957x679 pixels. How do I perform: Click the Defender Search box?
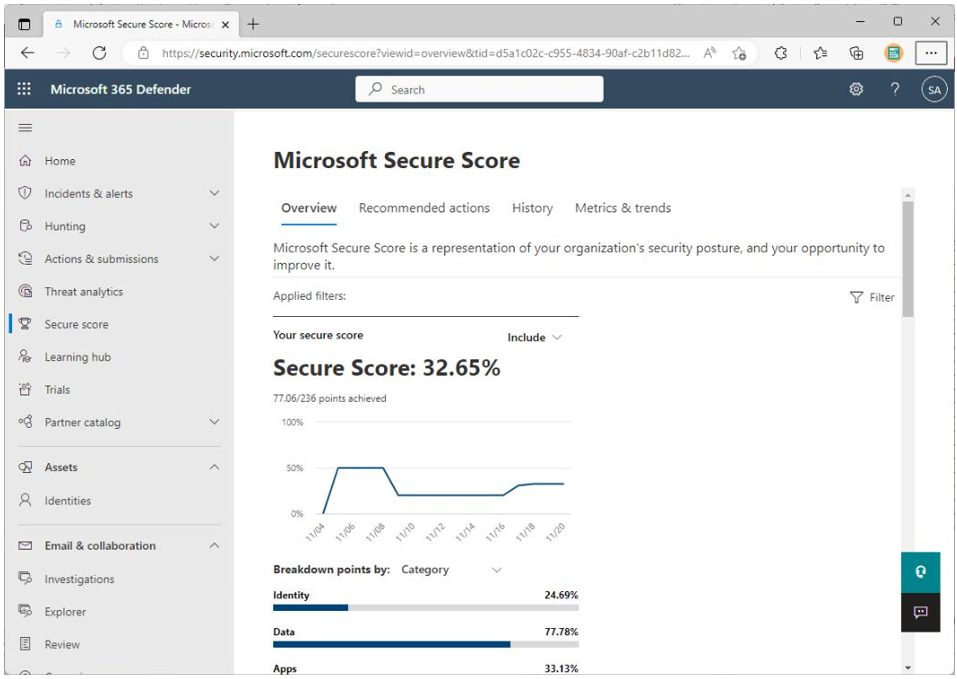(x=479, y=89)
